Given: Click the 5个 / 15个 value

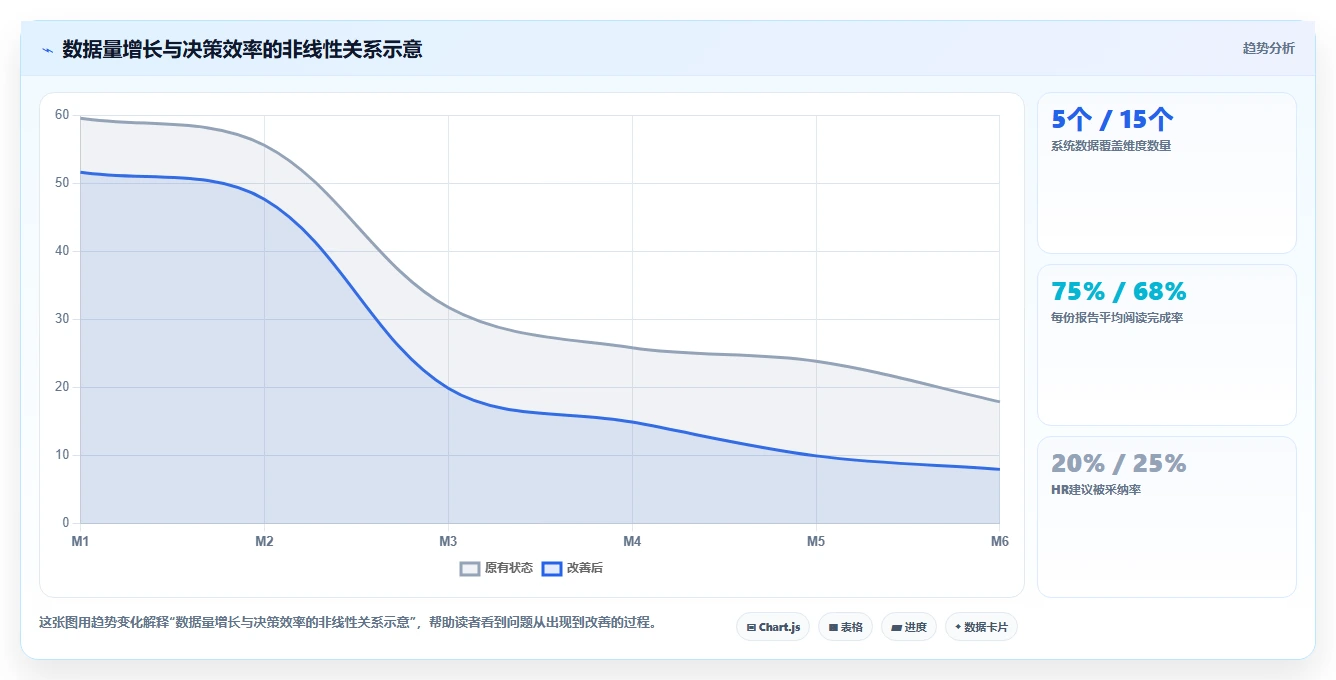Looking at the screenshot, I should 1112,120.
